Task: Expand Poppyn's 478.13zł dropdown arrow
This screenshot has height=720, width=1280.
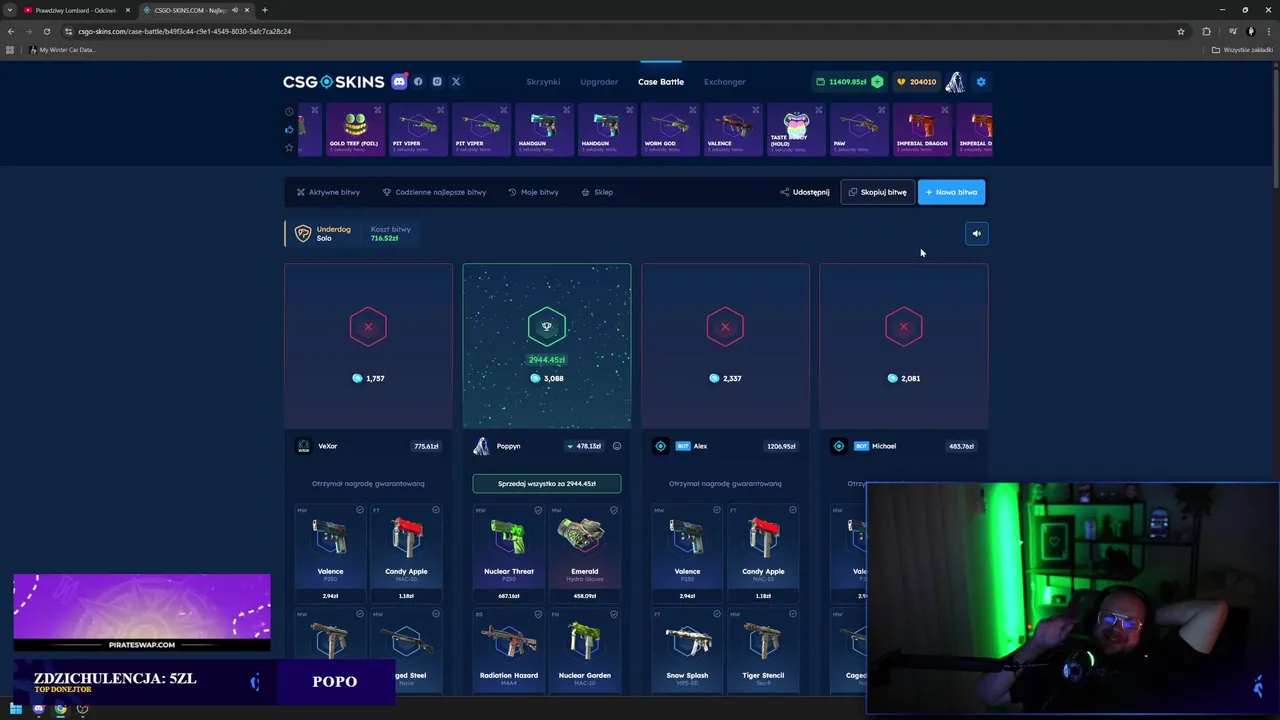Action: tap(570, 446)
